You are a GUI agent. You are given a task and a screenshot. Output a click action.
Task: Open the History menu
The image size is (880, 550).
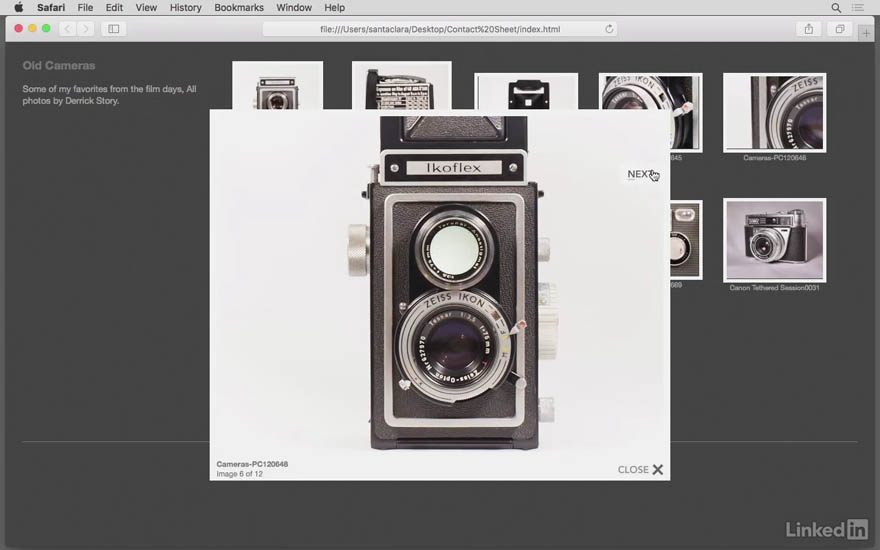coord(185,7)
